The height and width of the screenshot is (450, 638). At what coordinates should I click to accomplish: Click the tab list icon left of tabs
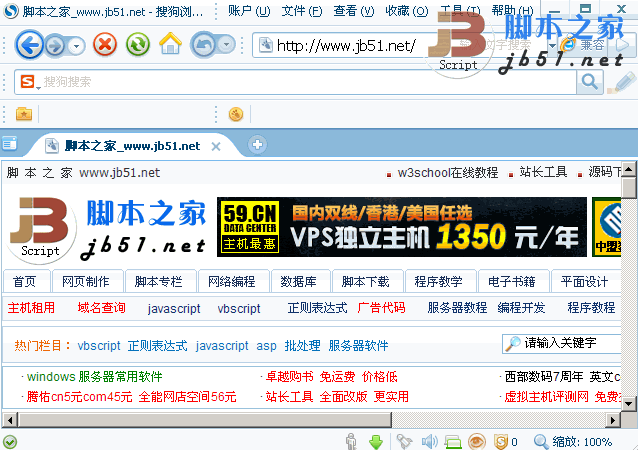click(x=9, y=144)
